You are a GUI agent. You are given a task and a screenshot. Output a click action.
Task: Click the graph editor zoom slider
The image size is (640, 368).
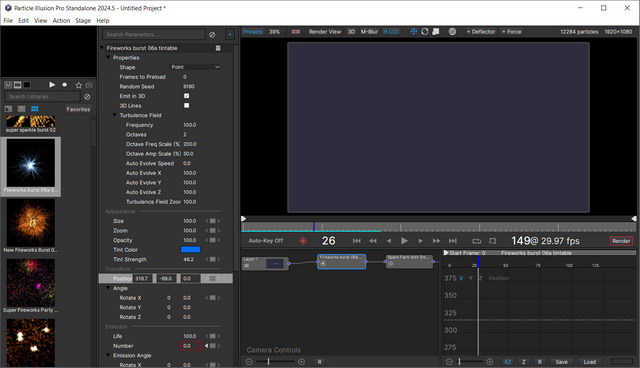coord(469,362)
